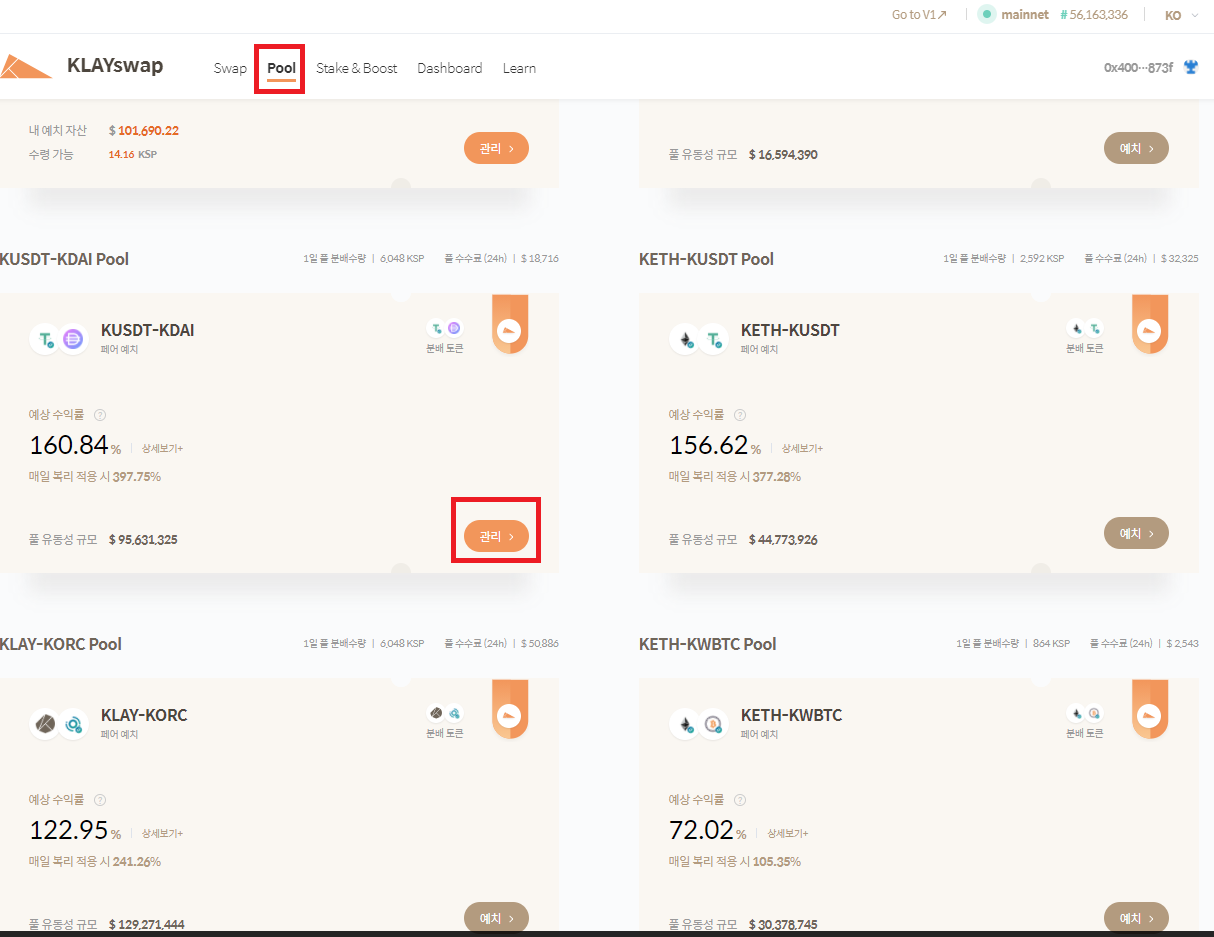Screen dimensions: 1214x937
Task: Click distribution token icons in KUSDT-KDAI card
Action: coord(445,328)
